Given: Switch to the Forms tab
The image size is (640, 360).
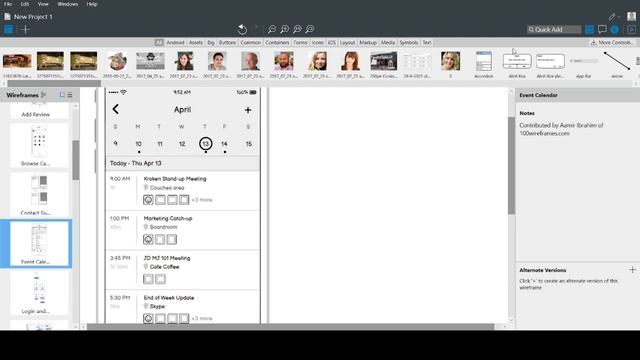Looking at the screenshot, I should pos(300,42).
